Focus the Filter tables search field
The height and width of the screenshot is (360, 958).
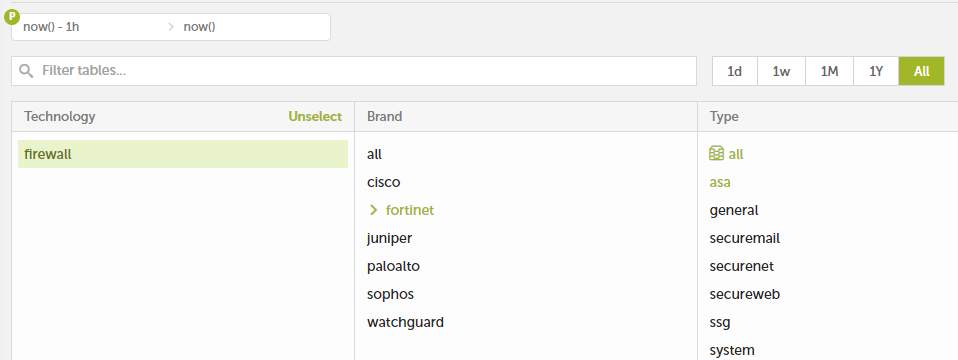354,71
